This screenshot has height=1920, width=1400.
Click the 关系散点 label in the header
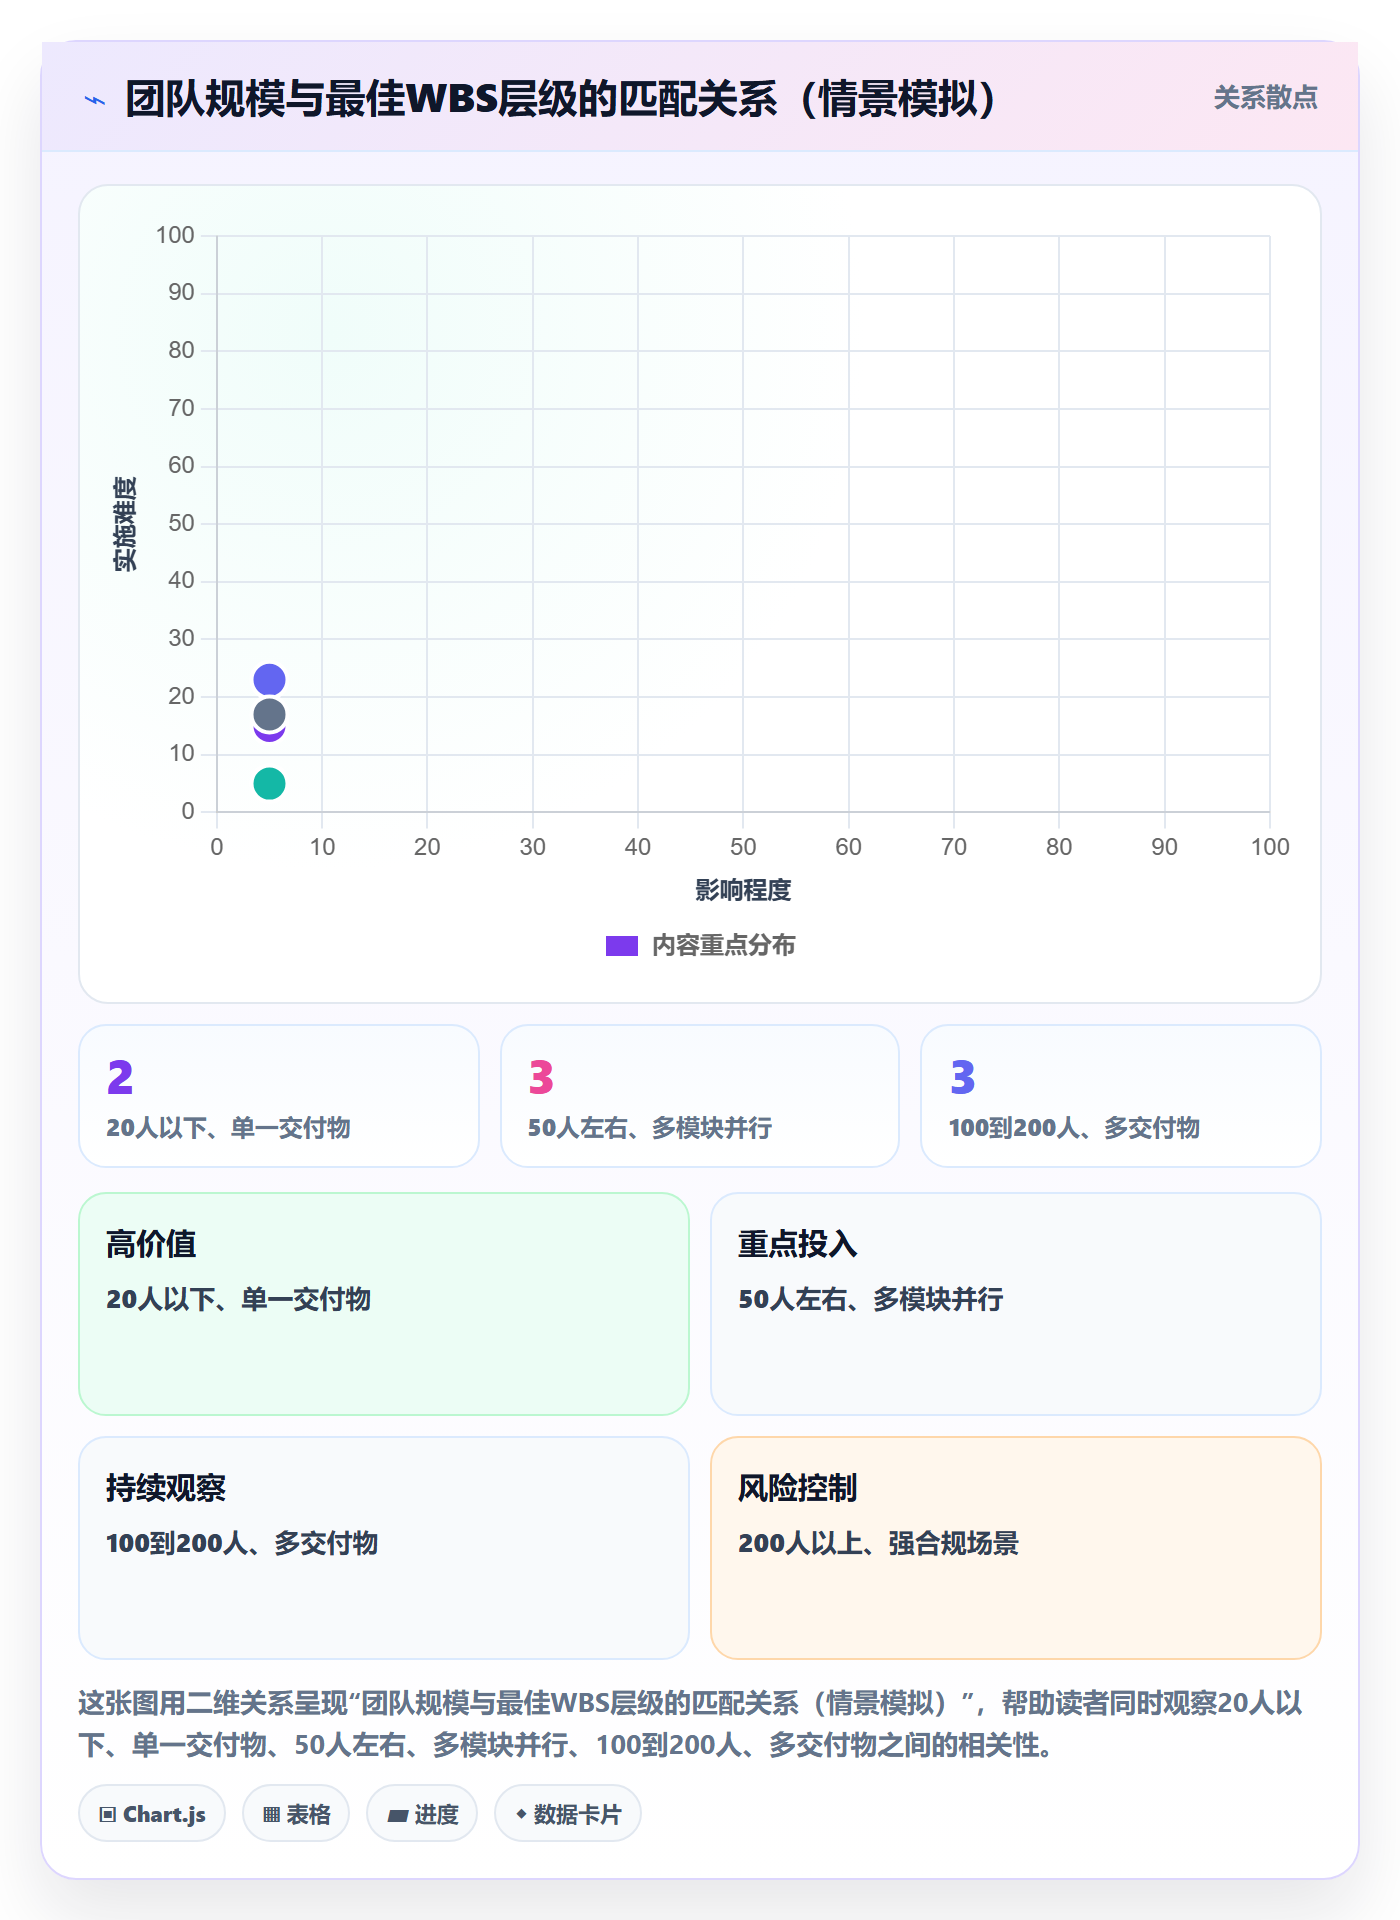1265,98
